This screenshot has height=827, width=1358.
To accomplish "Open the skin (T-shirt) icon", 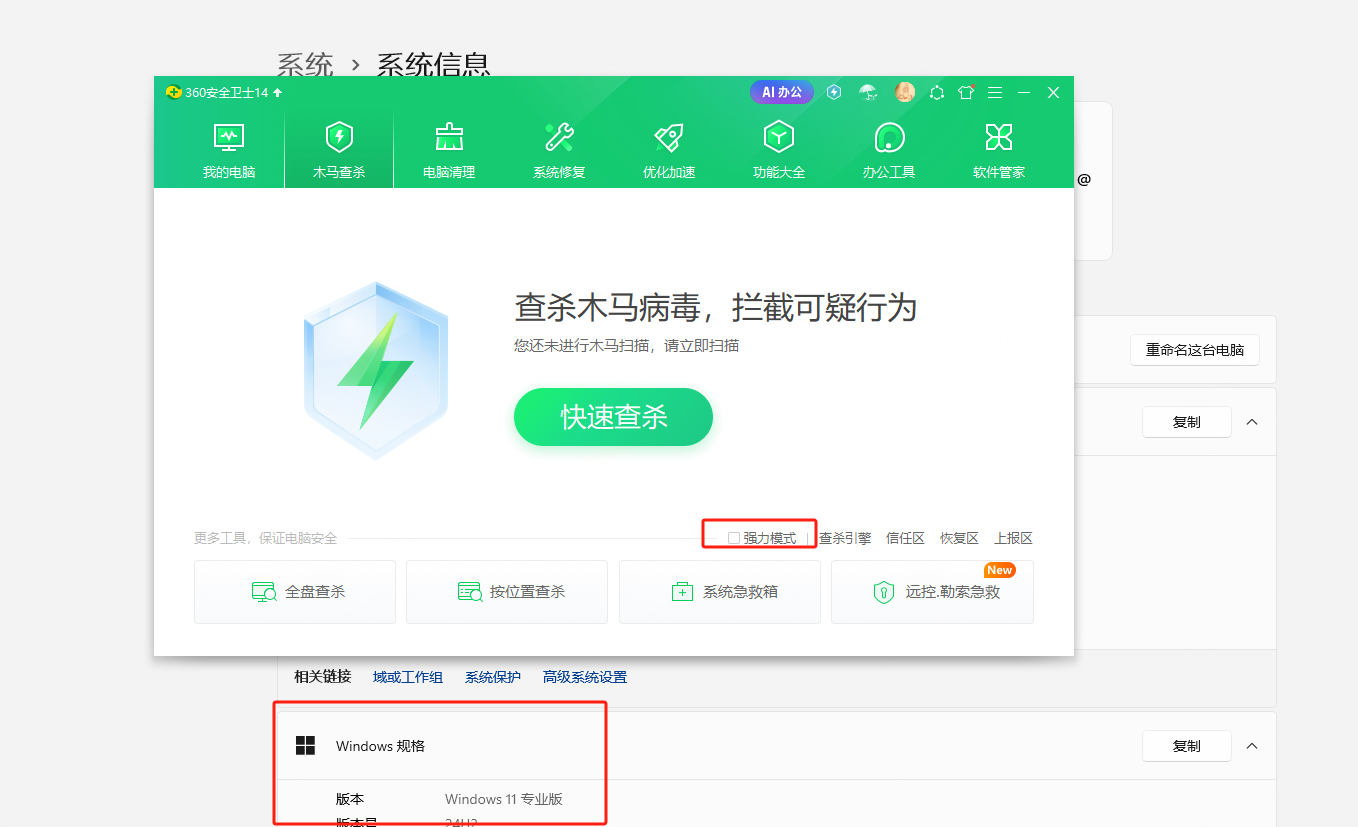I will coord(966,92).
